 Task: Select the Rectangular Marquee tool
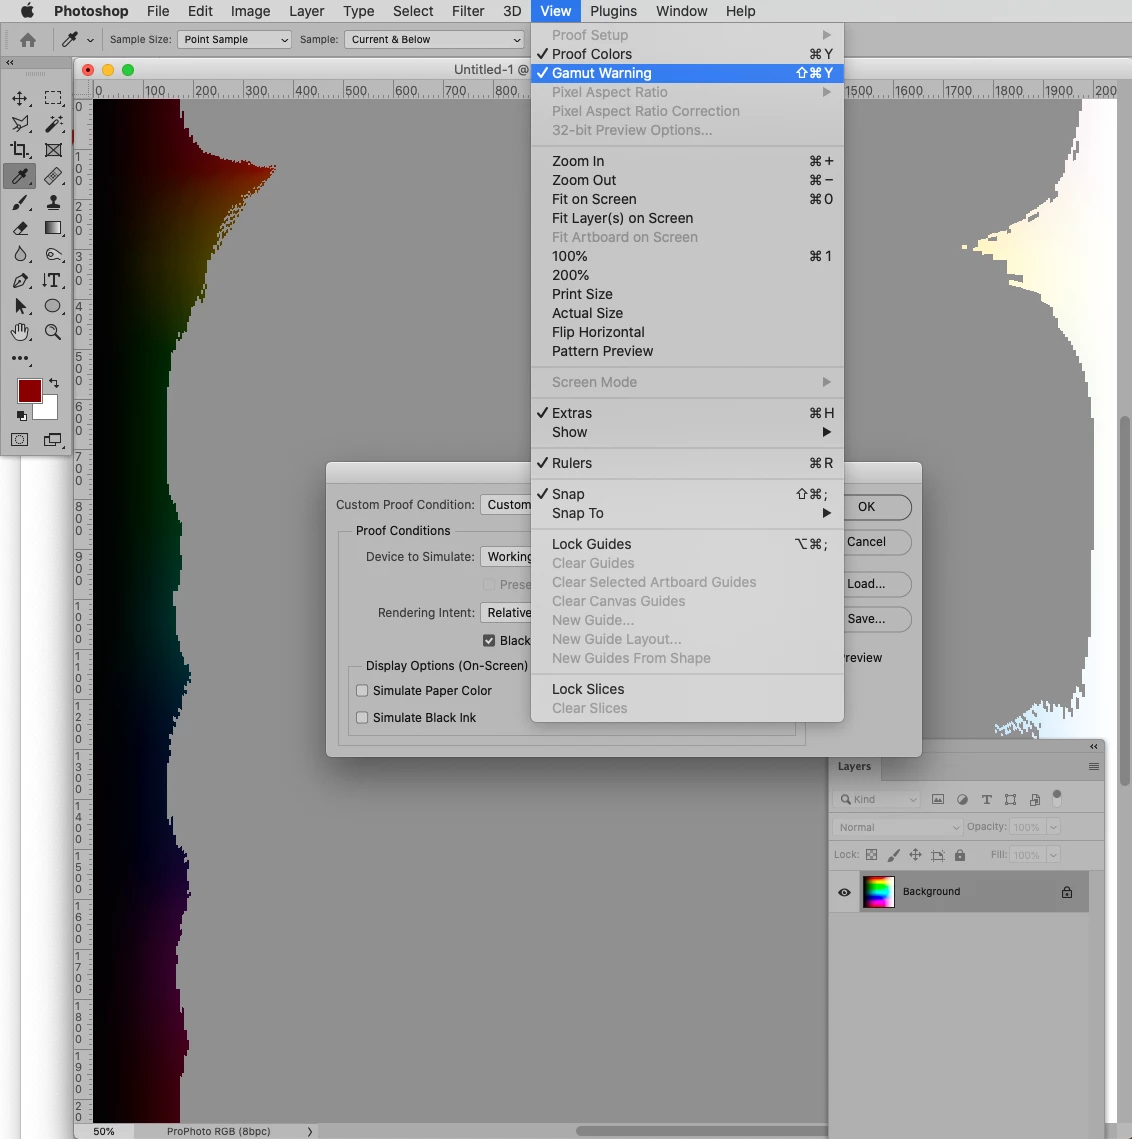click(53, 98)
